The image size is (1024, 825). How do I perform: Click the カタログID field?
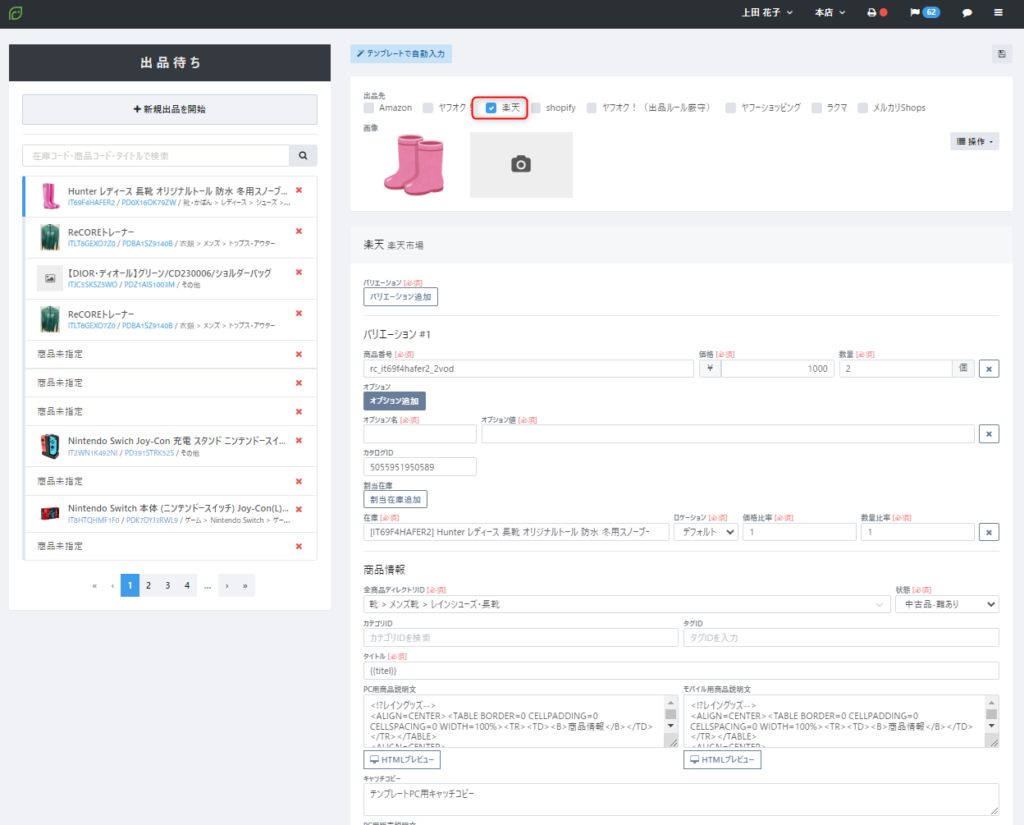420,467
